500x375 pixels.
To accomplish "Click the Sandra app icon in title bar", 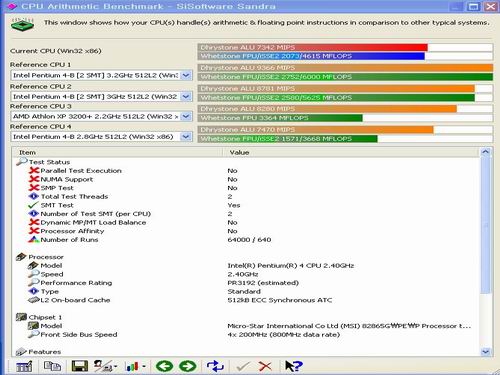I will point(11,6).
